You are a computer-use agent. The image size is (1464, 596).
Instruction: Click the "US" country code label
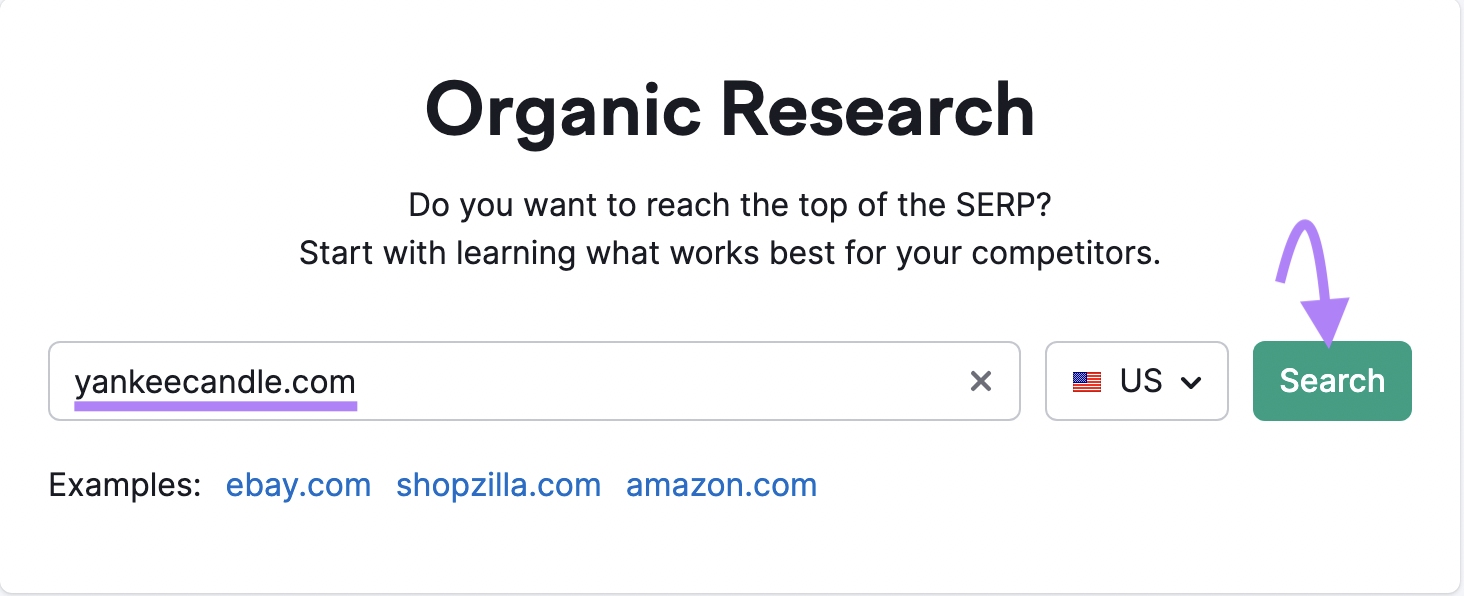(x=1141, y=381)
